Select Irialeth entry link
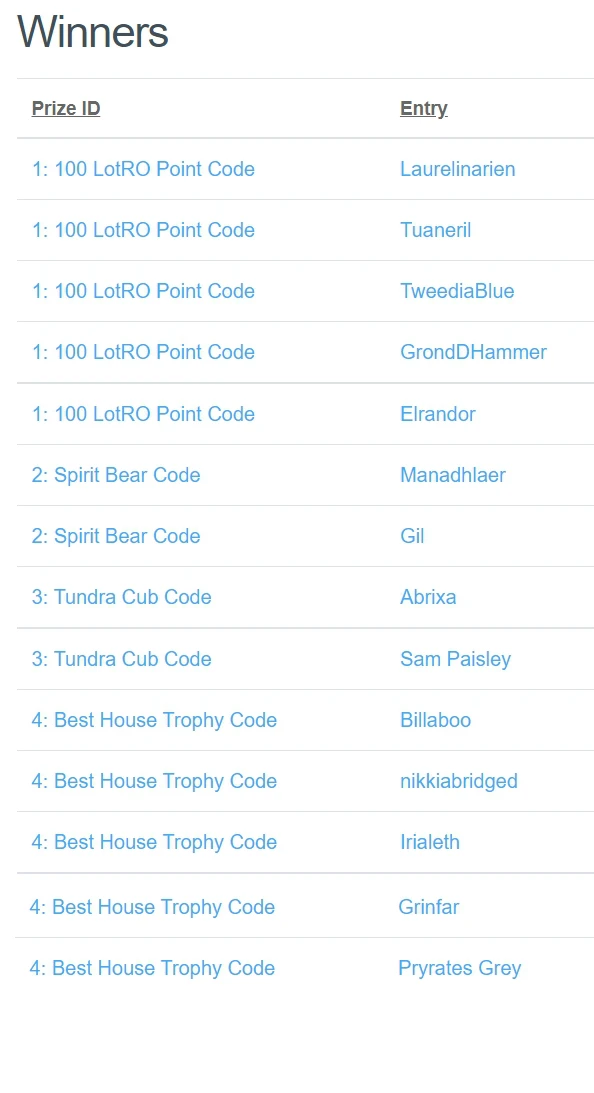This screenshot has width=594, height=1093. (430, 842)
